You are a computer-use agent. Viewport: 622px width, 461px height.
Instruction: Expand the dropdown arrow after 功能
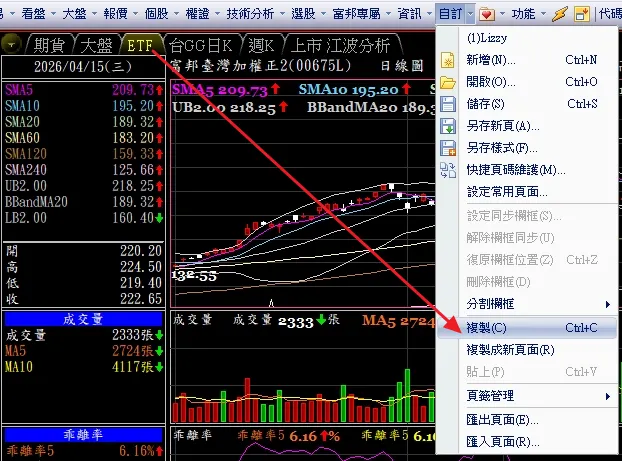[543, 14]
